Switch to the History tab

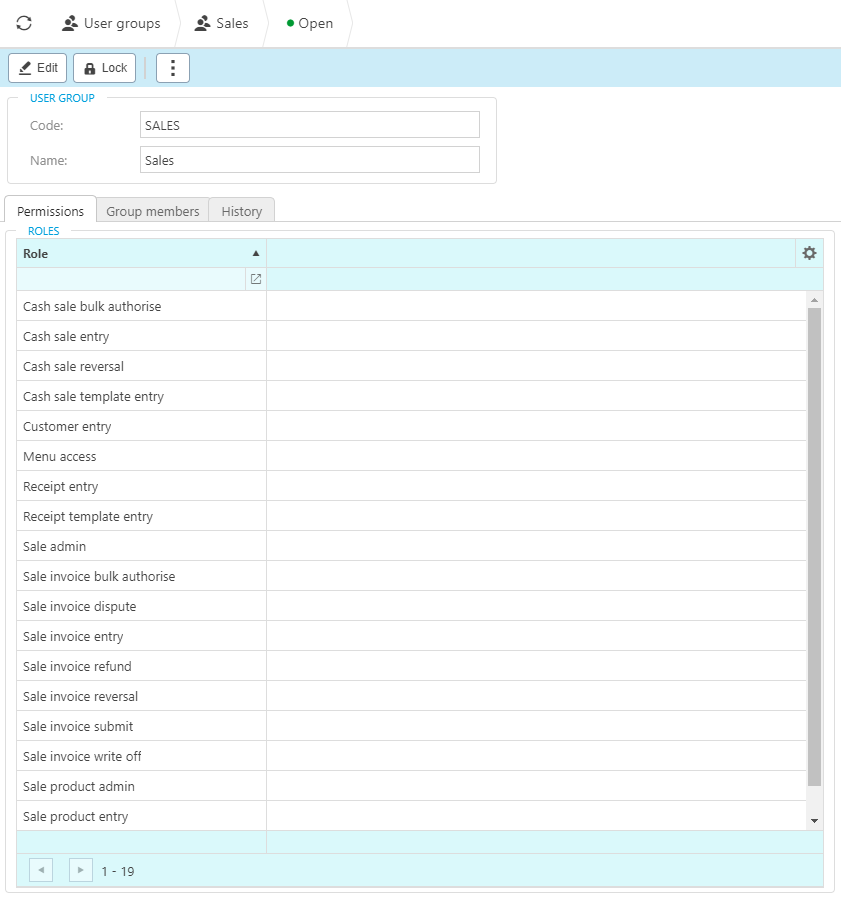(x=241, y=211)
